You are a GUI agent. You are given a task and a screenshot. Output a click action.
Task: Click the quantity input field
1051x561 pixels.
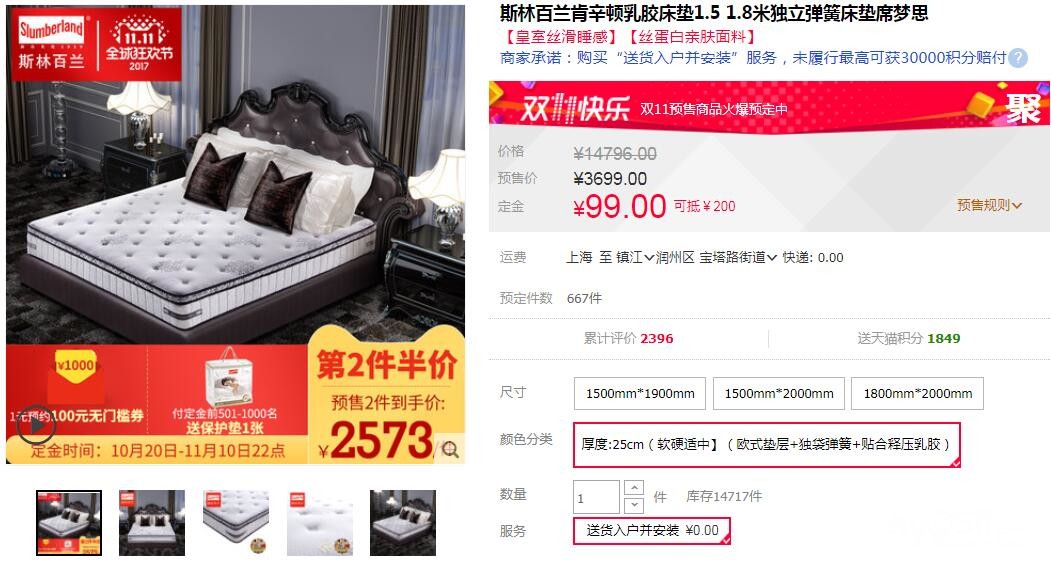point(596,497)
